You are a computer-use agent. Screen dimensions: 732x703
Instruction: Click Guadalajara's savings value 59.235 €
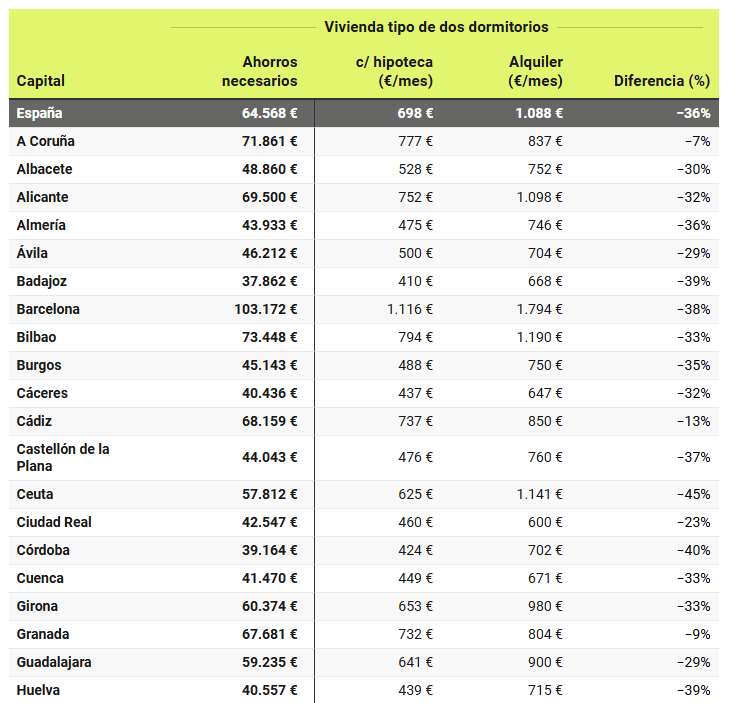click(x=270, y=662)
